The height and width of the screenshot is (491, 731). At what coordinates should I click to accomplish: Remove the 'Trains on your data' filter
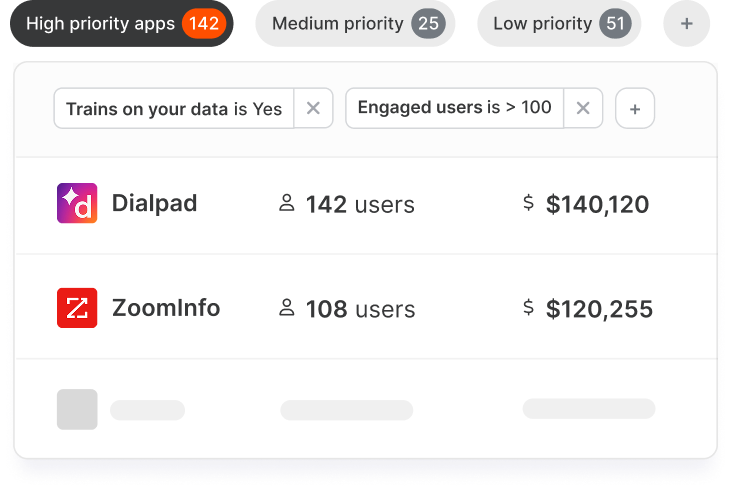pos(313,108)
